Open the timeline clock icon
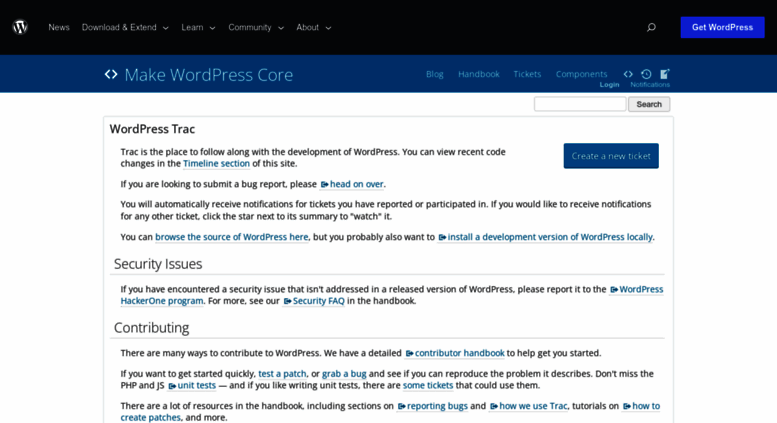Screen dimensions: 777x423 (x=646, y=74)
